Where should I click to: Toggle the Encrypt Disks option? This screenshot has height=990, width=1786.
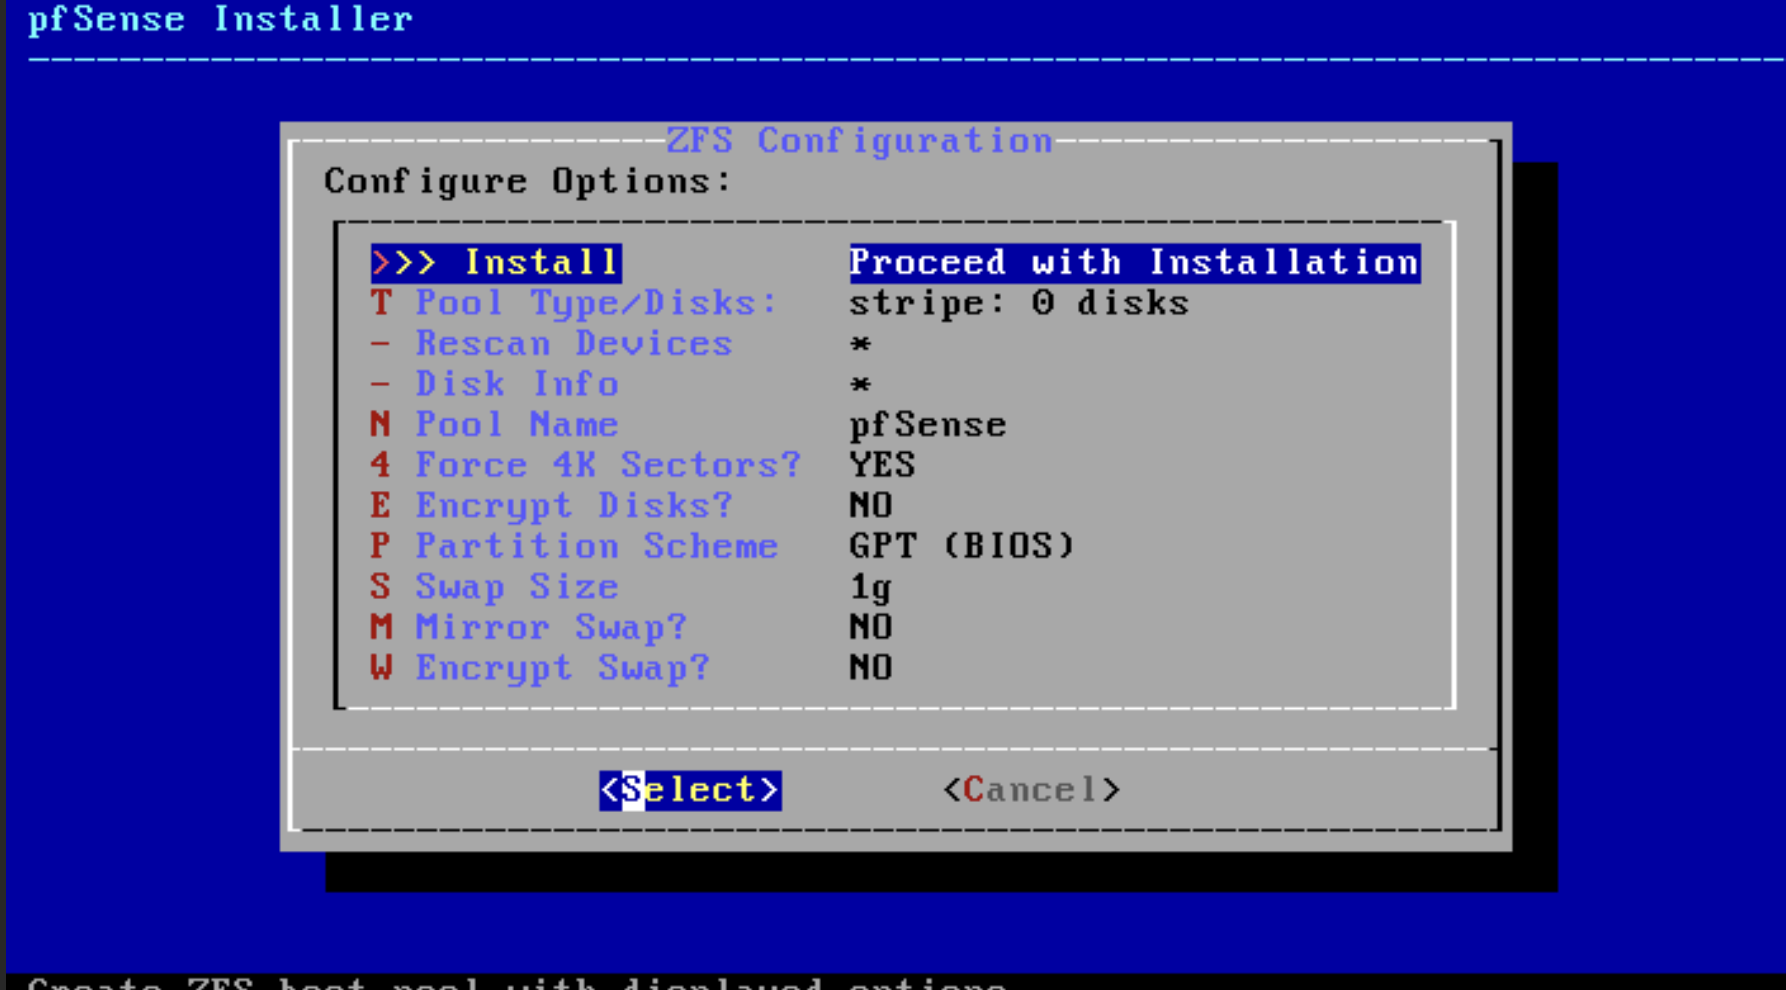pyautogui.click(x=551, y=506)
